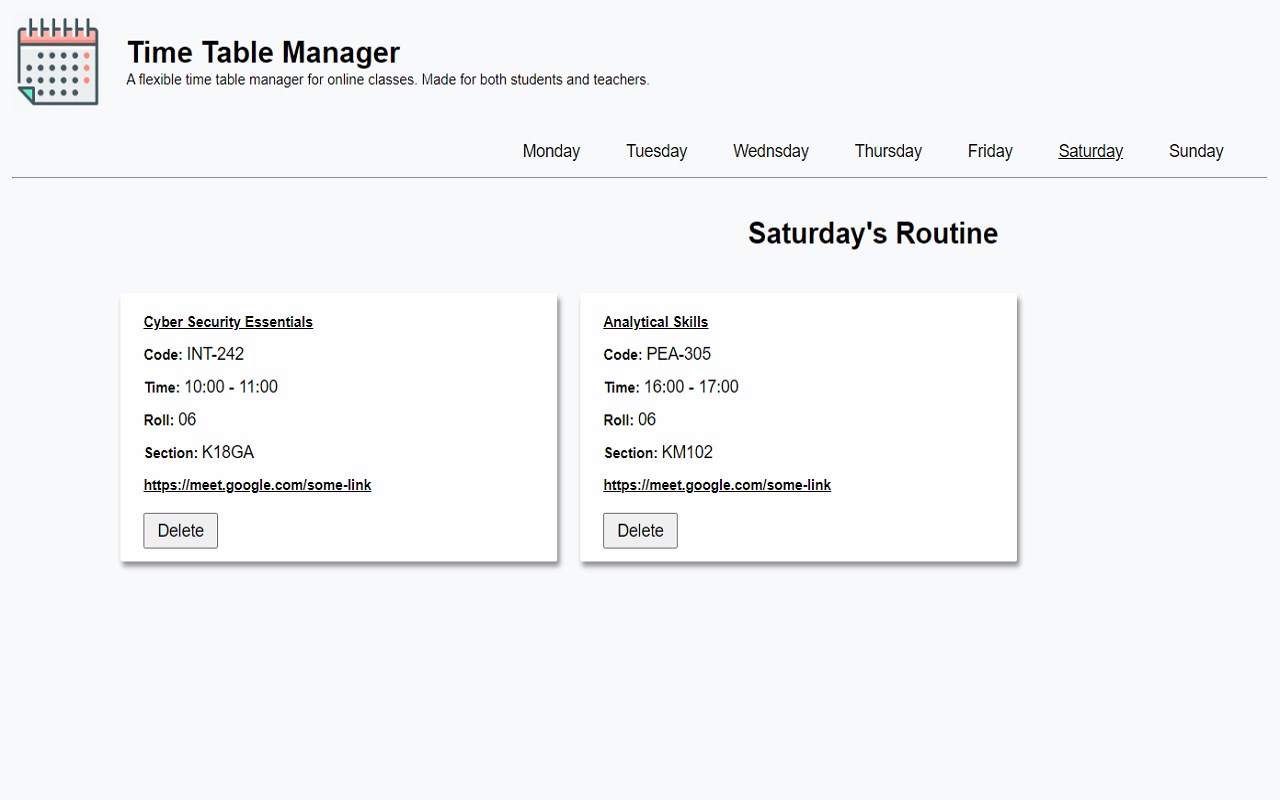Open the Monday routine tab
Screen dimensions: 1280x800
tap(551, 151)
